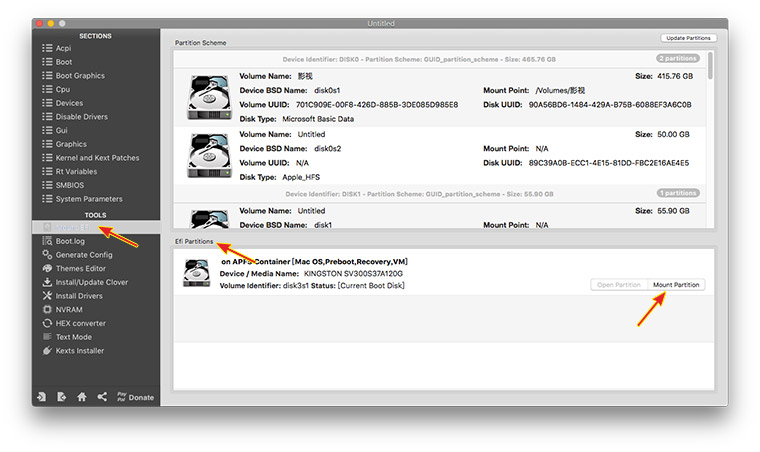Switch to Text Mode icon
The width and height of the screenshot is (760, 452).
(47, 337)
